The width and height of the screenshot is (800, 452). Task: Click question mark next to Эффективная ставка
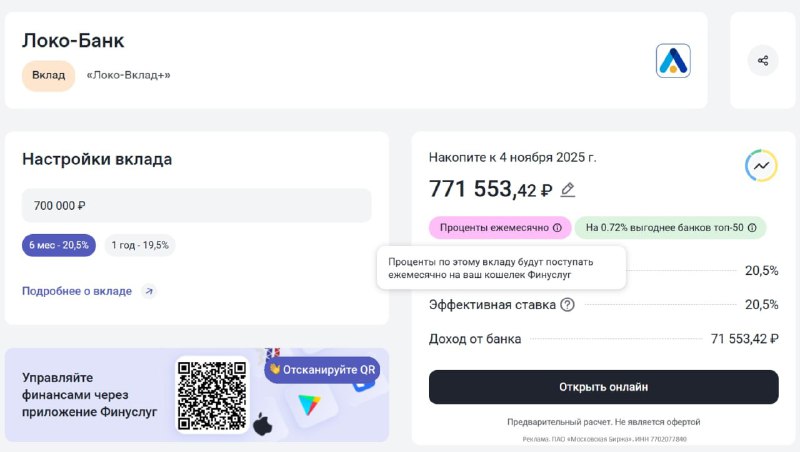point(567,305)
